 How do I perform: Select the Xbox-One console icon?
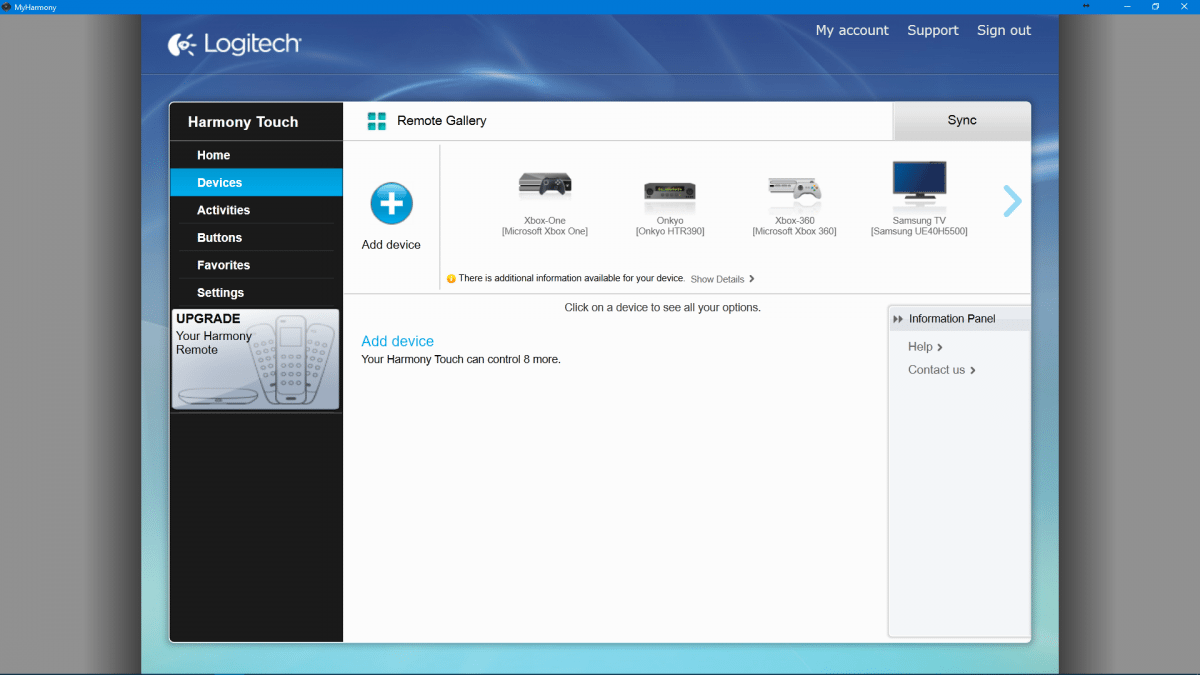tap(545, 185)
